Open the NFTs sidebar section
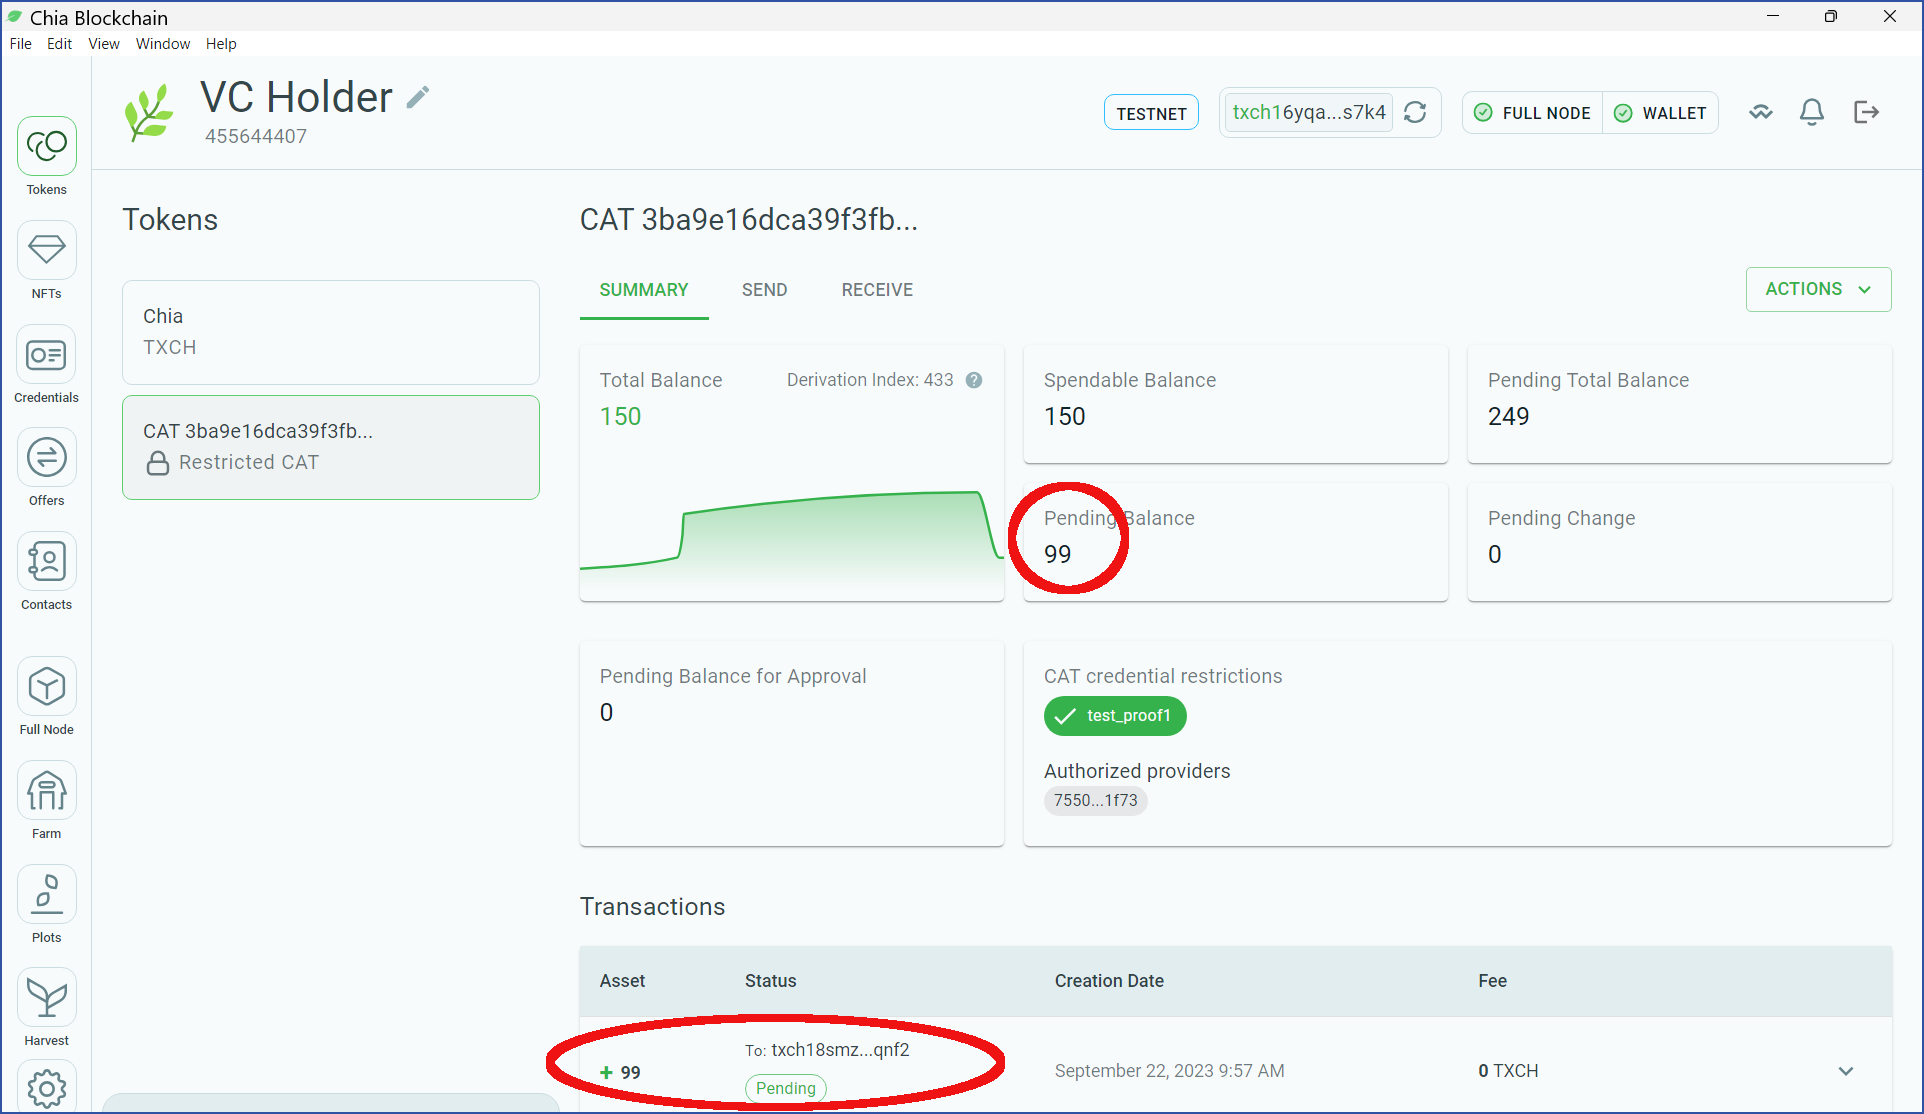Viewport: 1924px width, 1114px height. (x=47, y=261)
